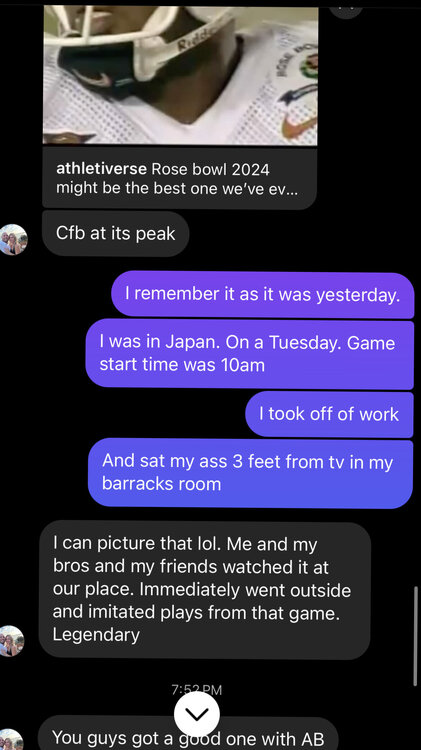Tap the scroll-to-latest down chevron button
Screen dimensions: 421x750
click(x=197, y=714)
